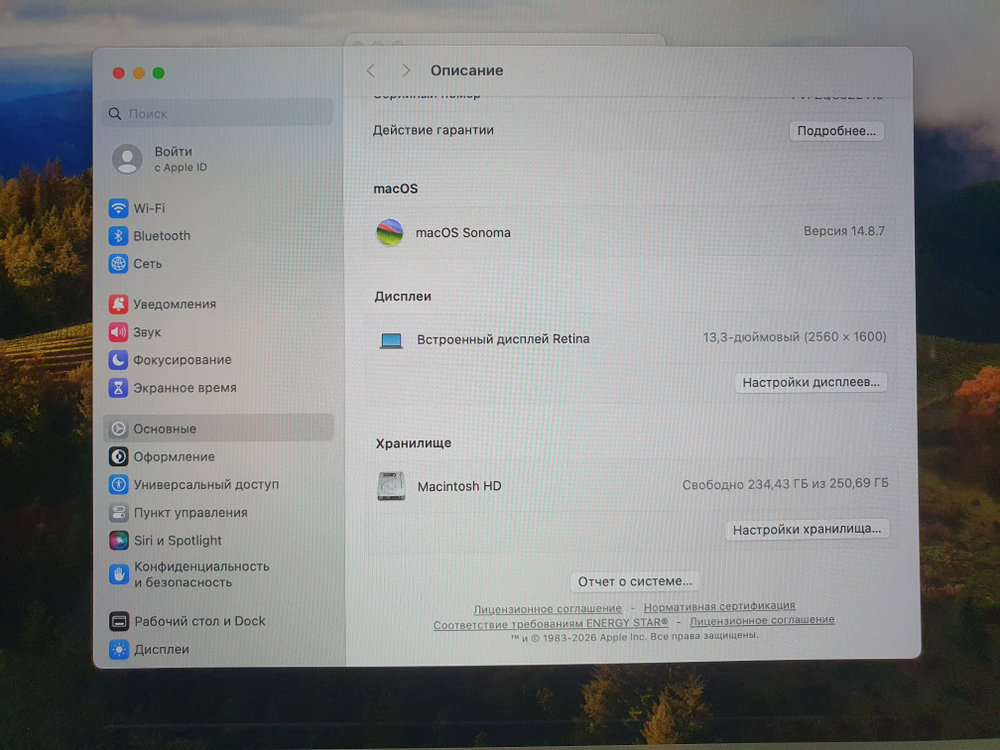Go back with the left chevron

point(371,71)
